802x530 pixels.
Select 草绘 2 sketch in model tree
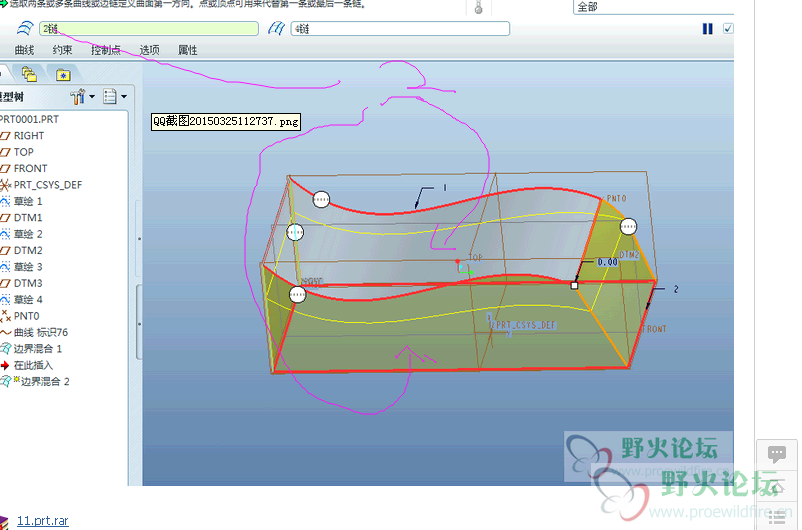(x=28, y=234)
